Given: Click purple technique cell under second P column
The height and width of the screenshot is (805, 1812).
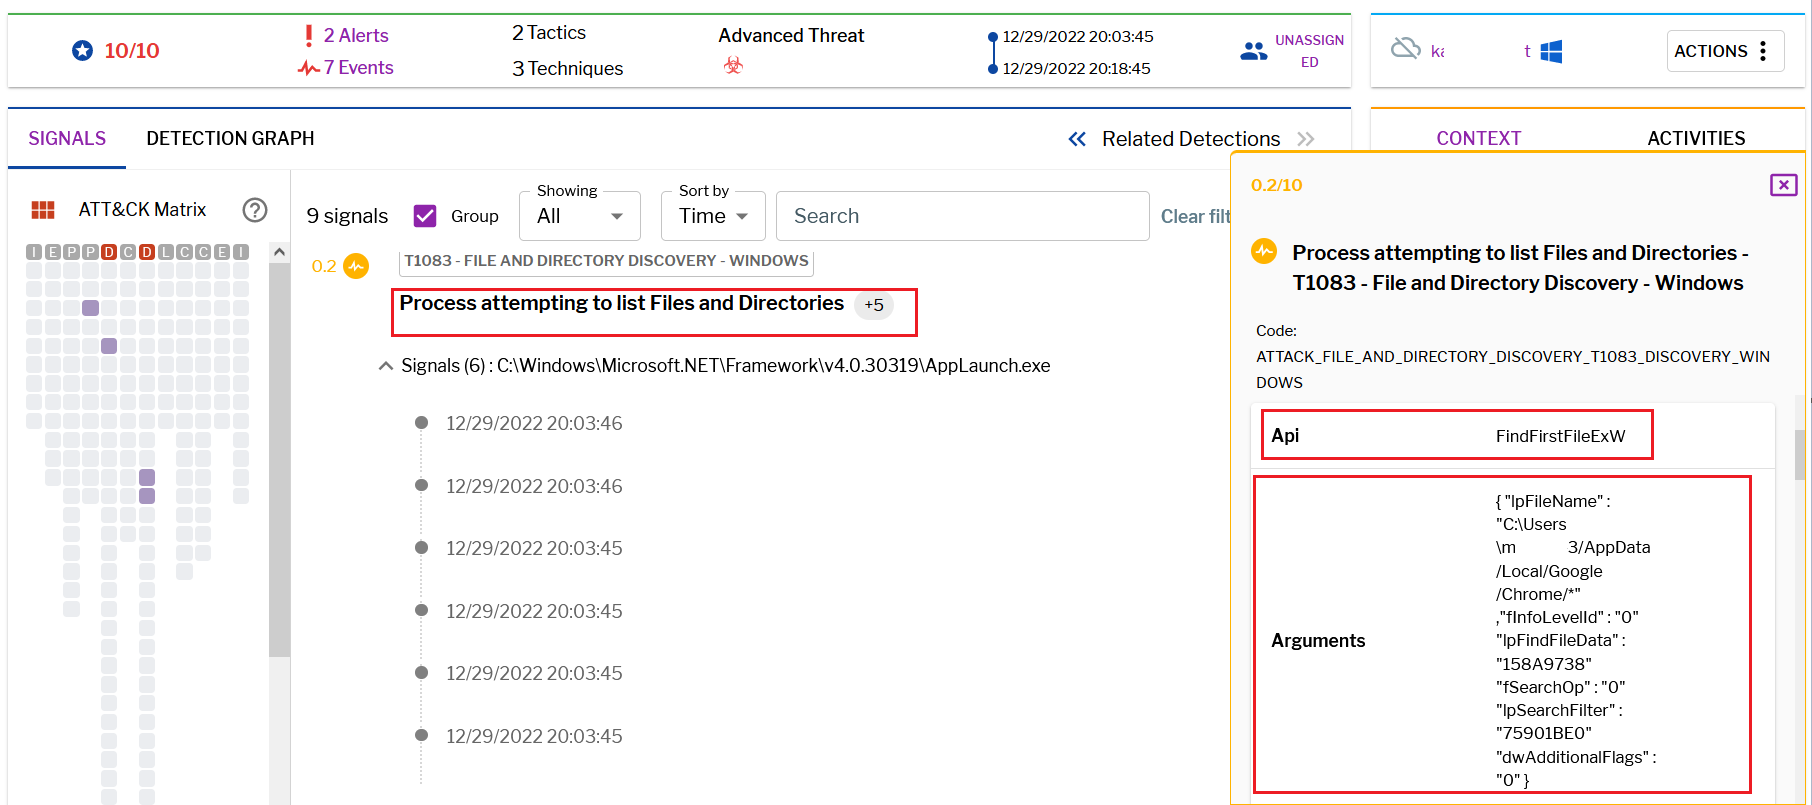Looking at the screenshot, I should 91,308.
